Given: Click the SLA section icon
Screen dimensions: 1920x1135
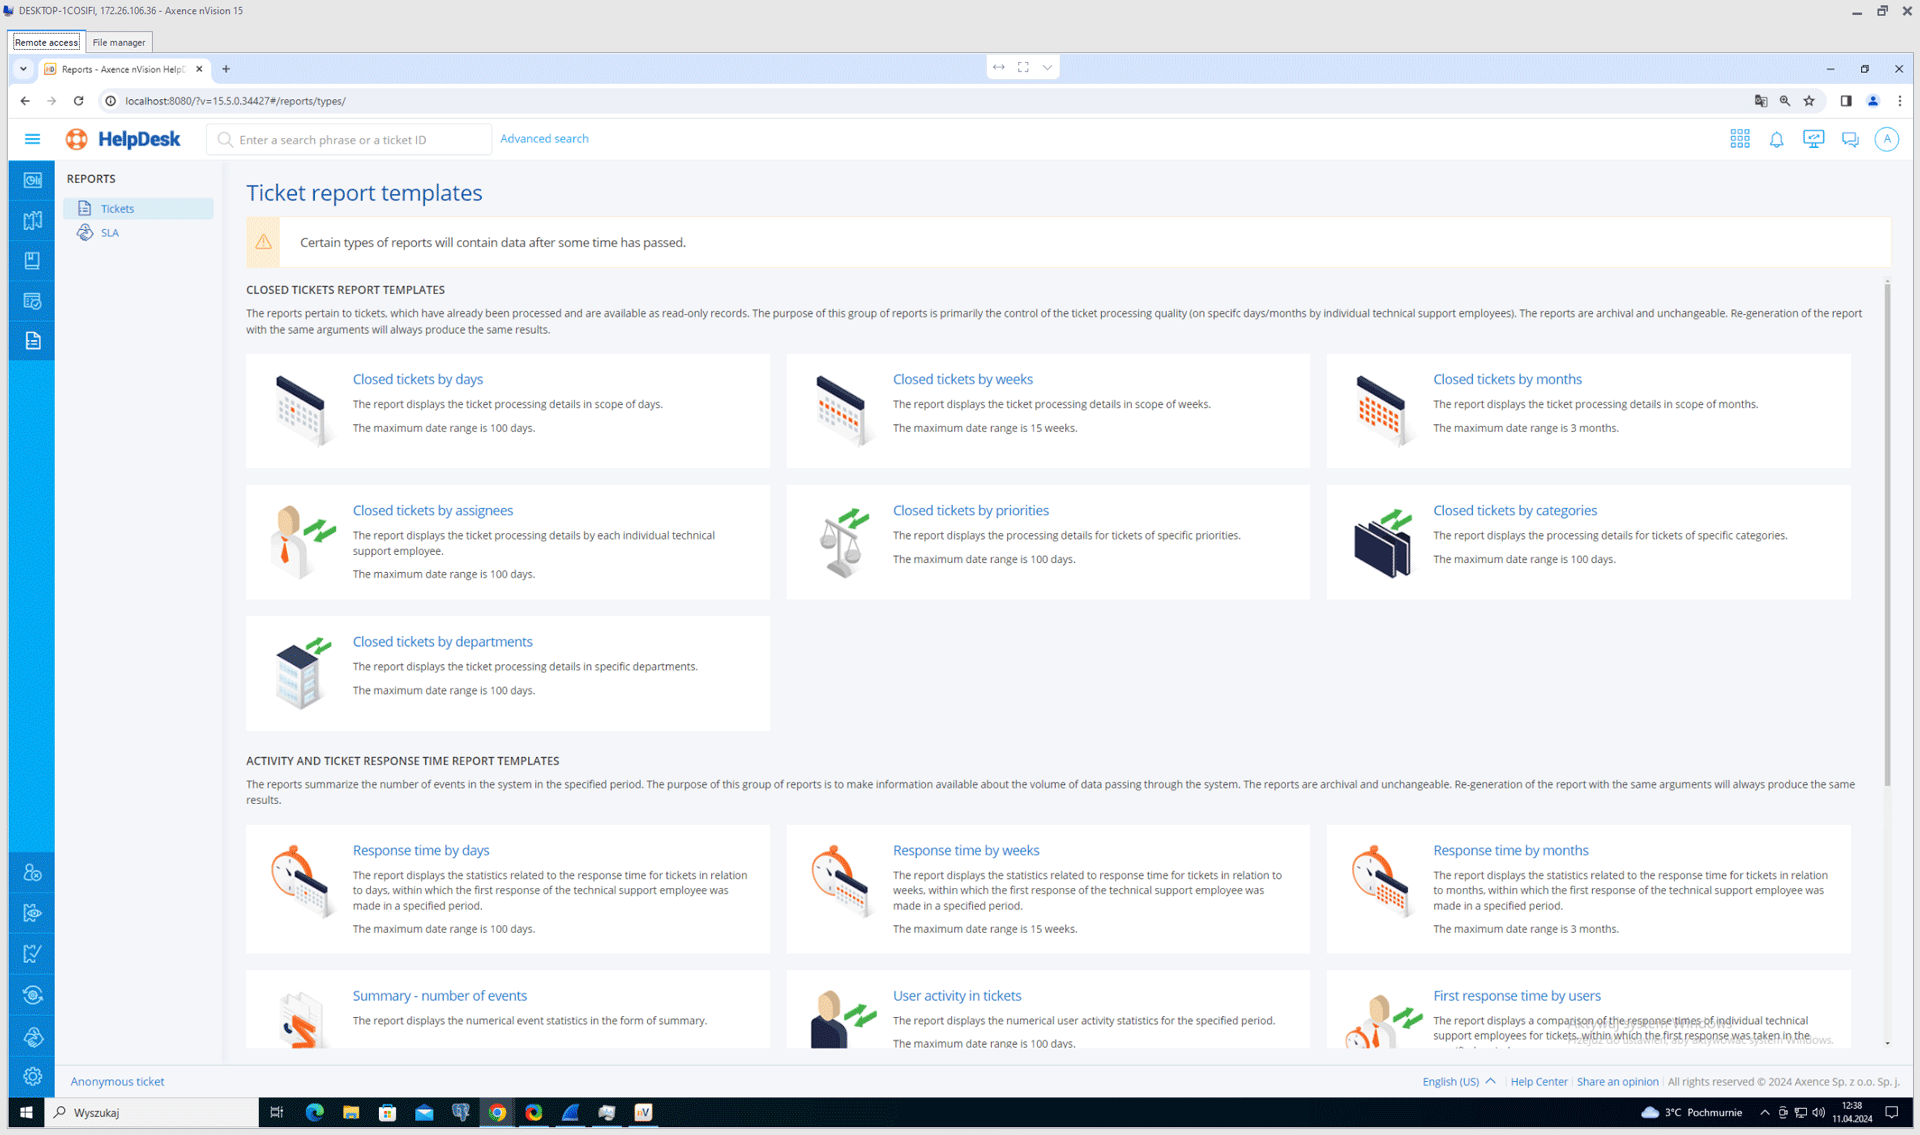Looking at the screenshot, I should click(85, 232).
